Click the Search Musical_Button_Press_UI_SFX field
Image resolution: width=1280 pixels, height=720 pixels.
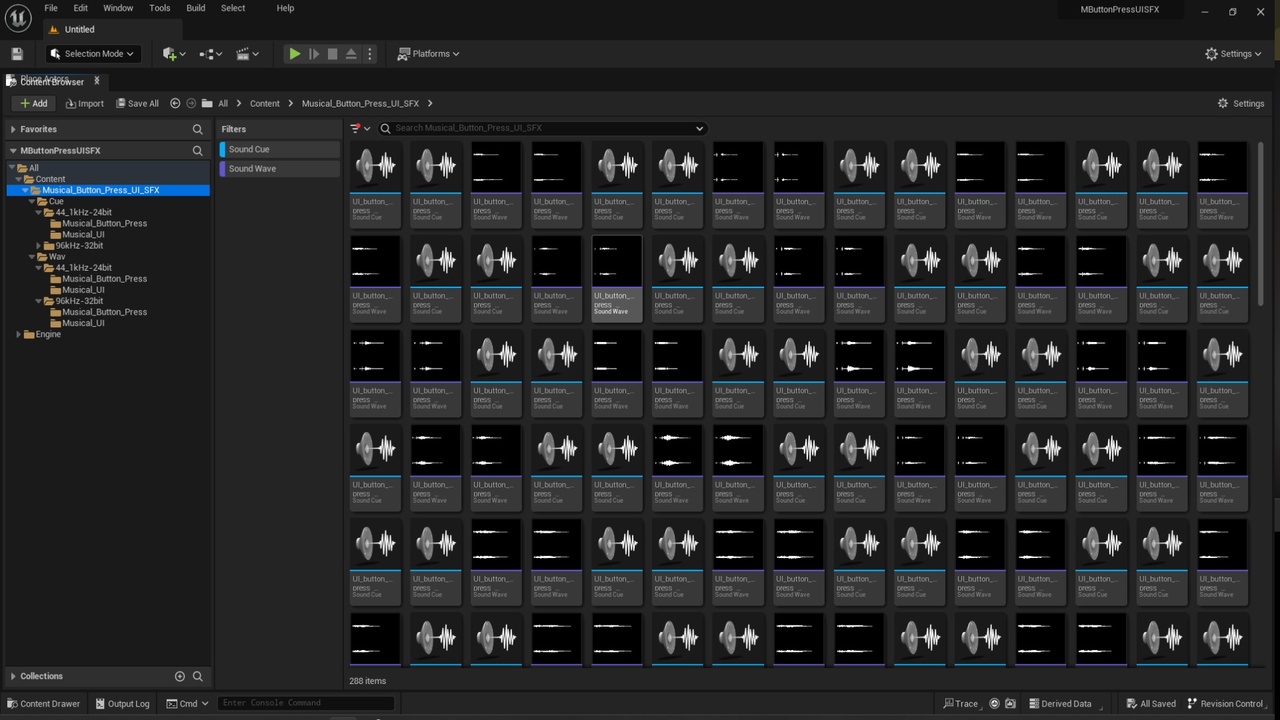[x=543, y=128]
